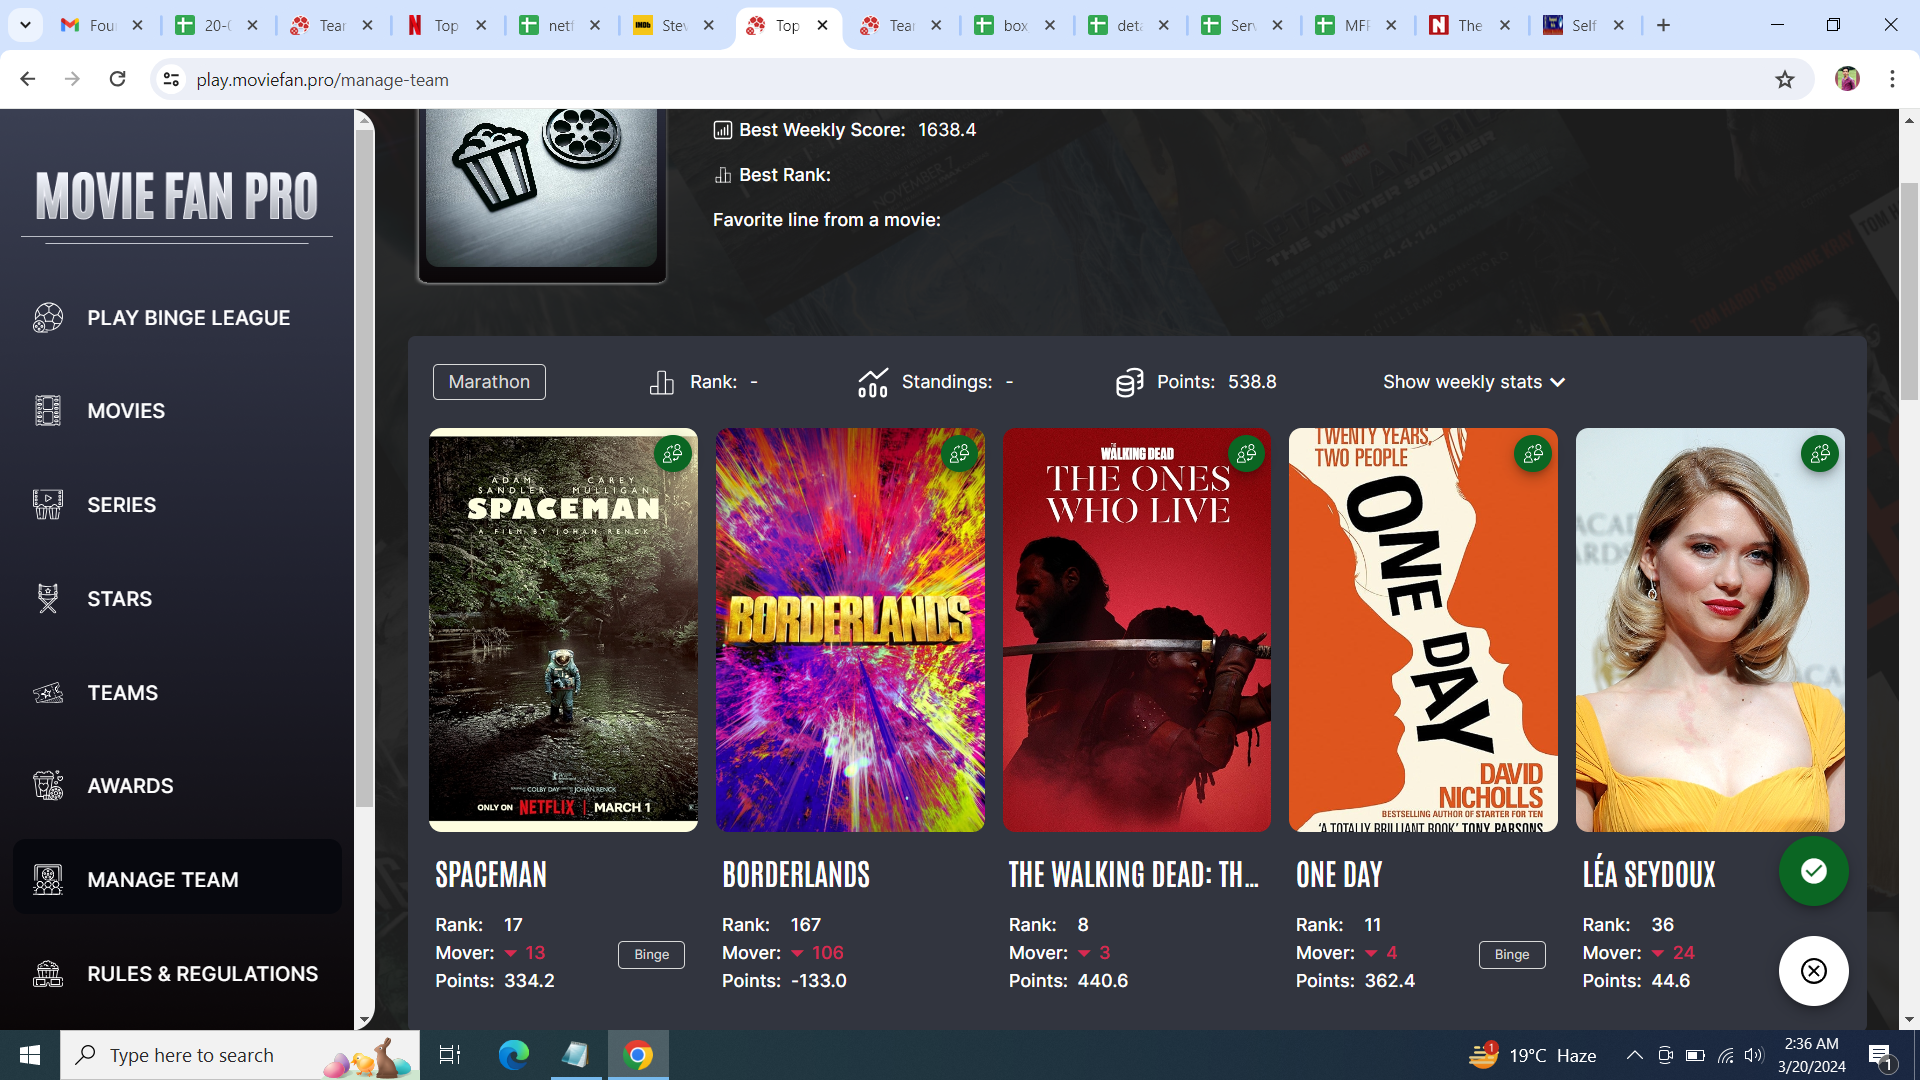
Task: Open Windows Start menu
Action: 30,1055
